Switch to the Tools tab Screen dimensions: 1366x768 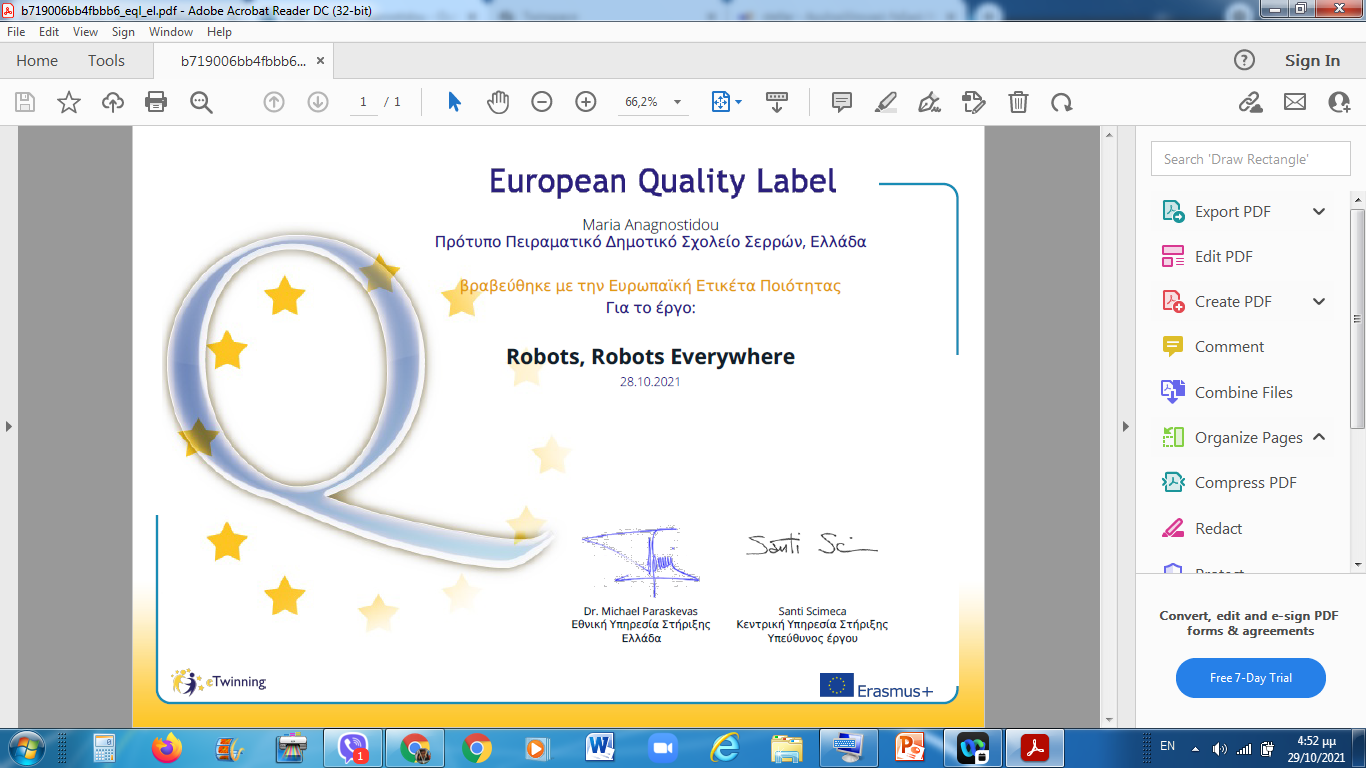coord(106,61)
